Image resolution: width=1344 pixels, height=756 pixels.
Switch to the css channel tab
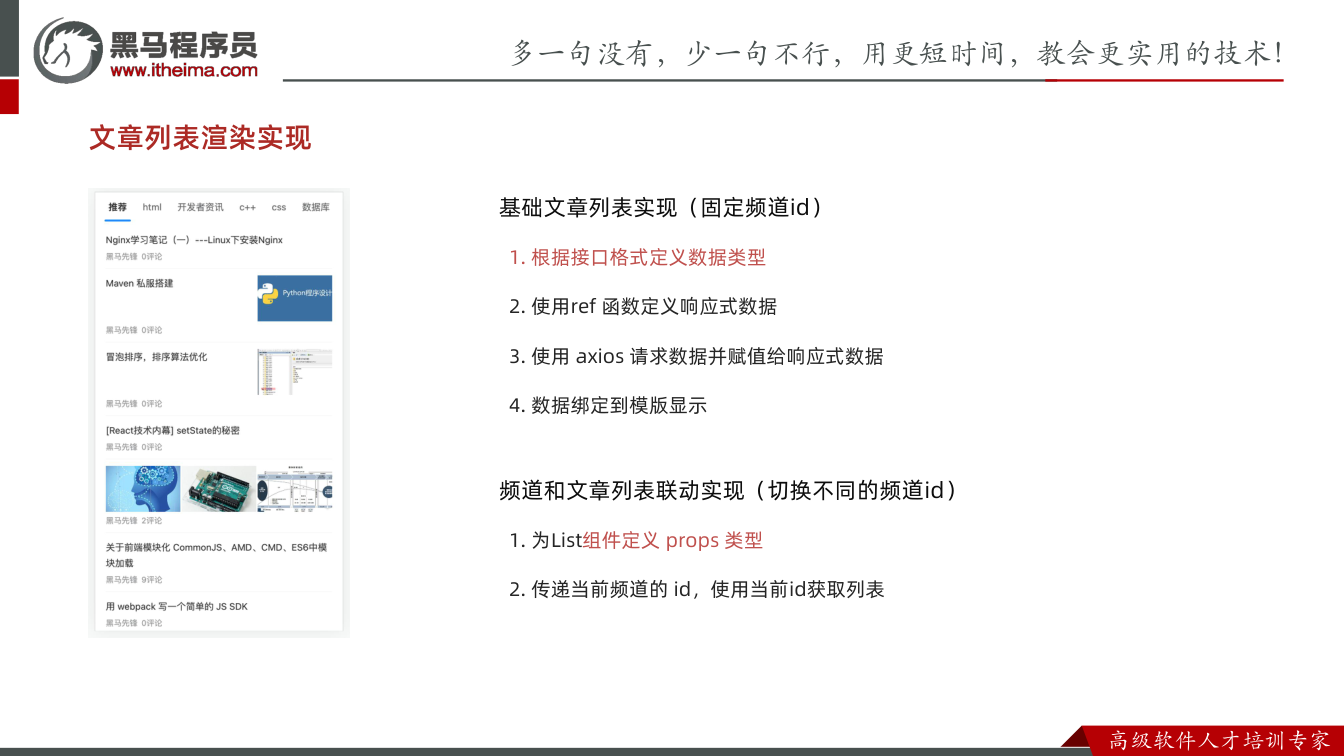(x=279, y=207)
